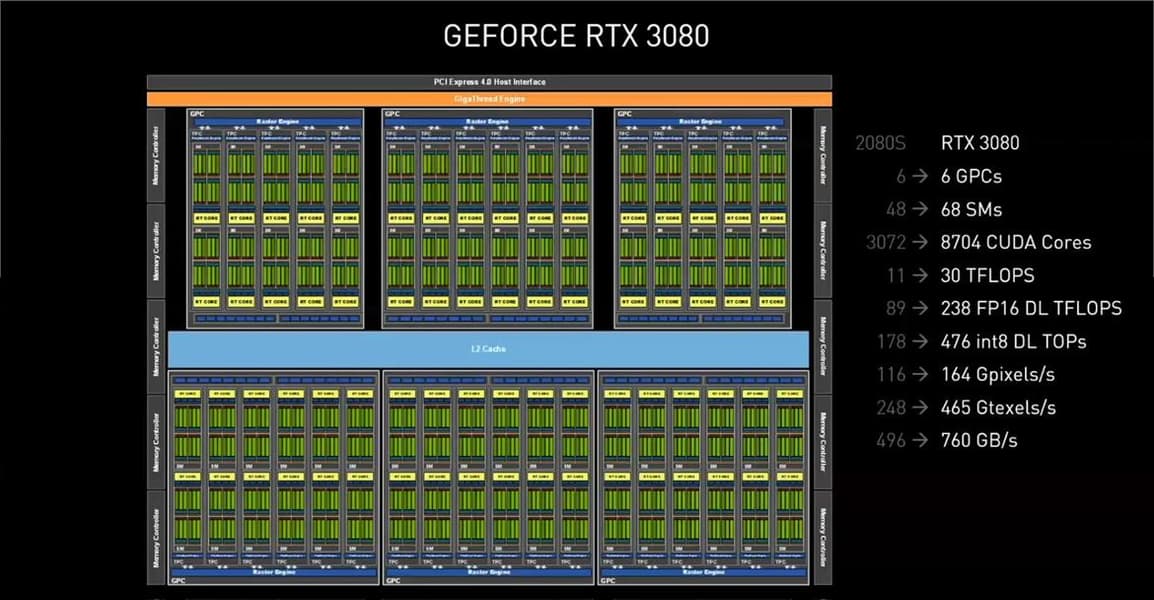Select the arrow next to 48

point(920,209)
